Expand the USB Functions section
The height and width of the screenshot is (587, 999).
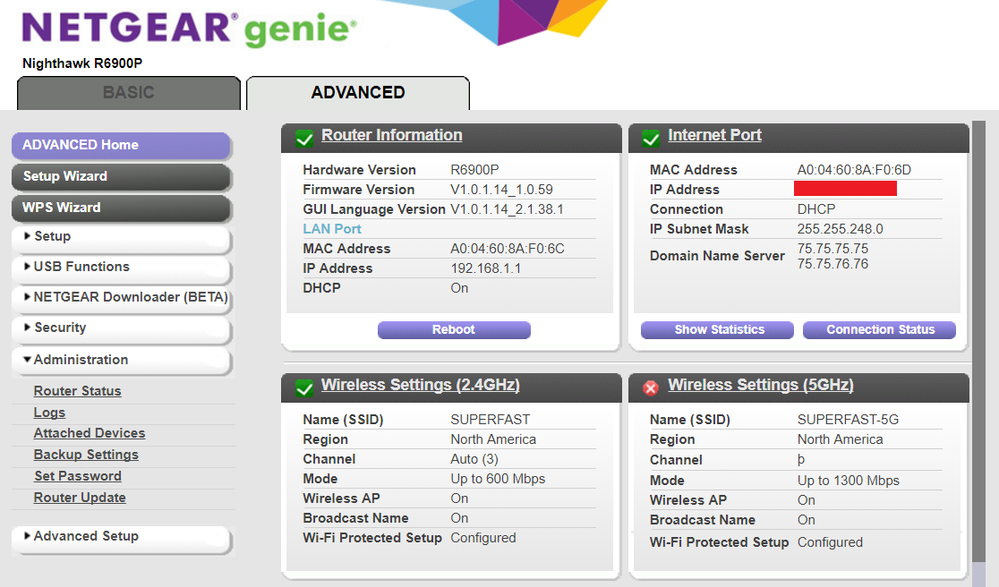[x=121, y=268]
